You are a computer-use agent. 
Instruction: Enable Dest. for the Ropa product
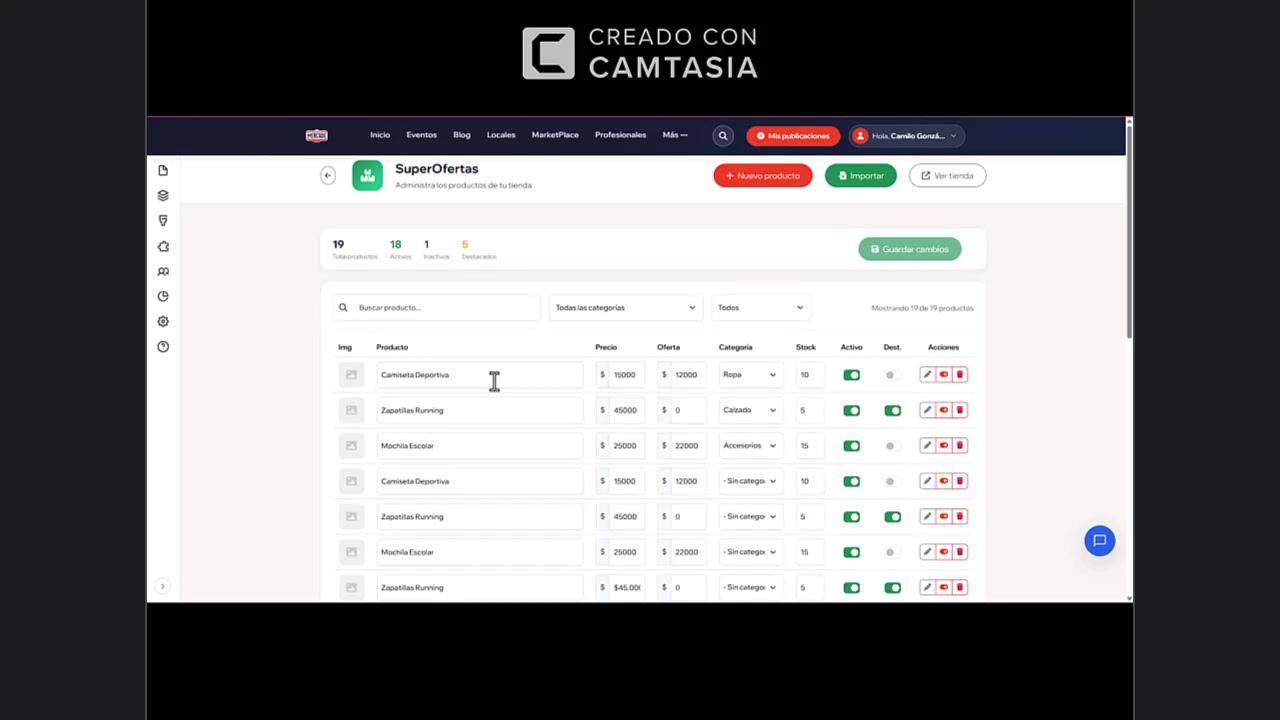tap(892, 375)
